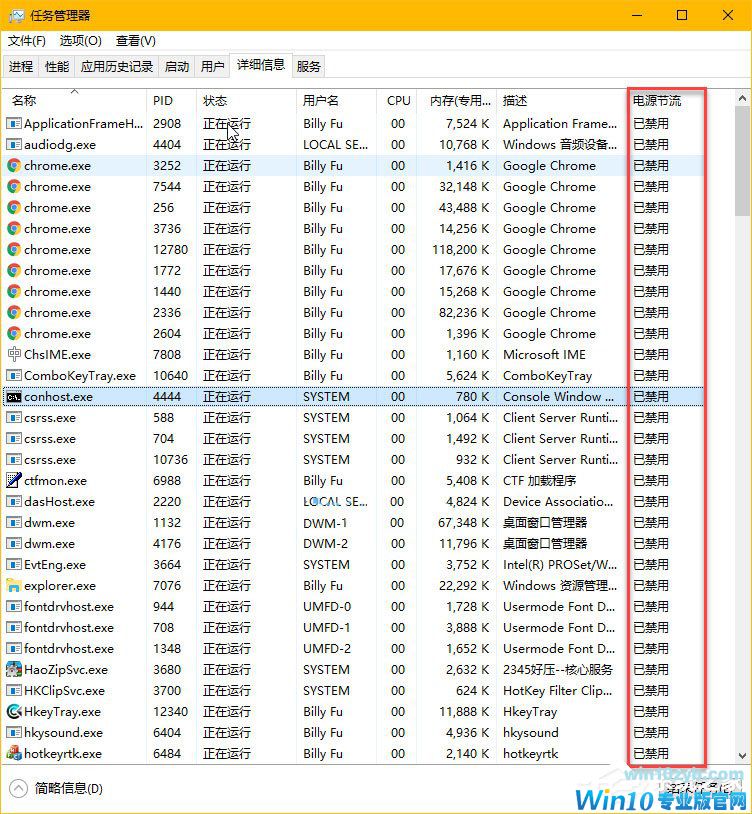Click the HKClipSvc.exe icon
Image resolution: width=752 pixels, height=814 pixels.
13,690
